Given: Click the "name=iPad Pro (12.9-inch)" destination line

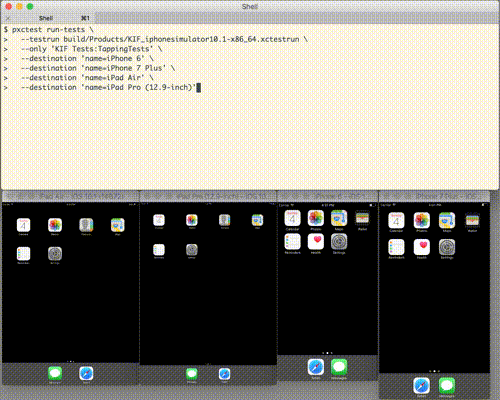Looking at the screenshot, I should click(102, 88).
